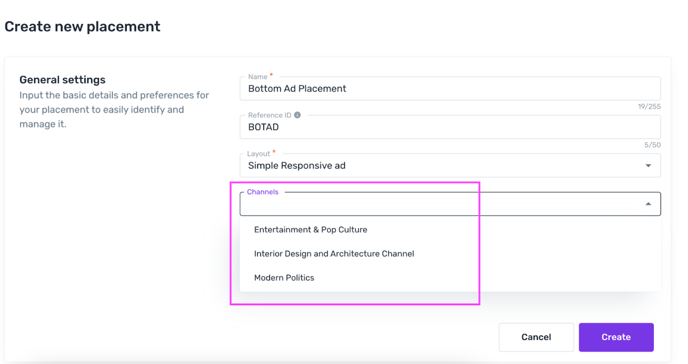Click the General settings section title
Screen dimensions: 688x364
[x=62, y=80]
